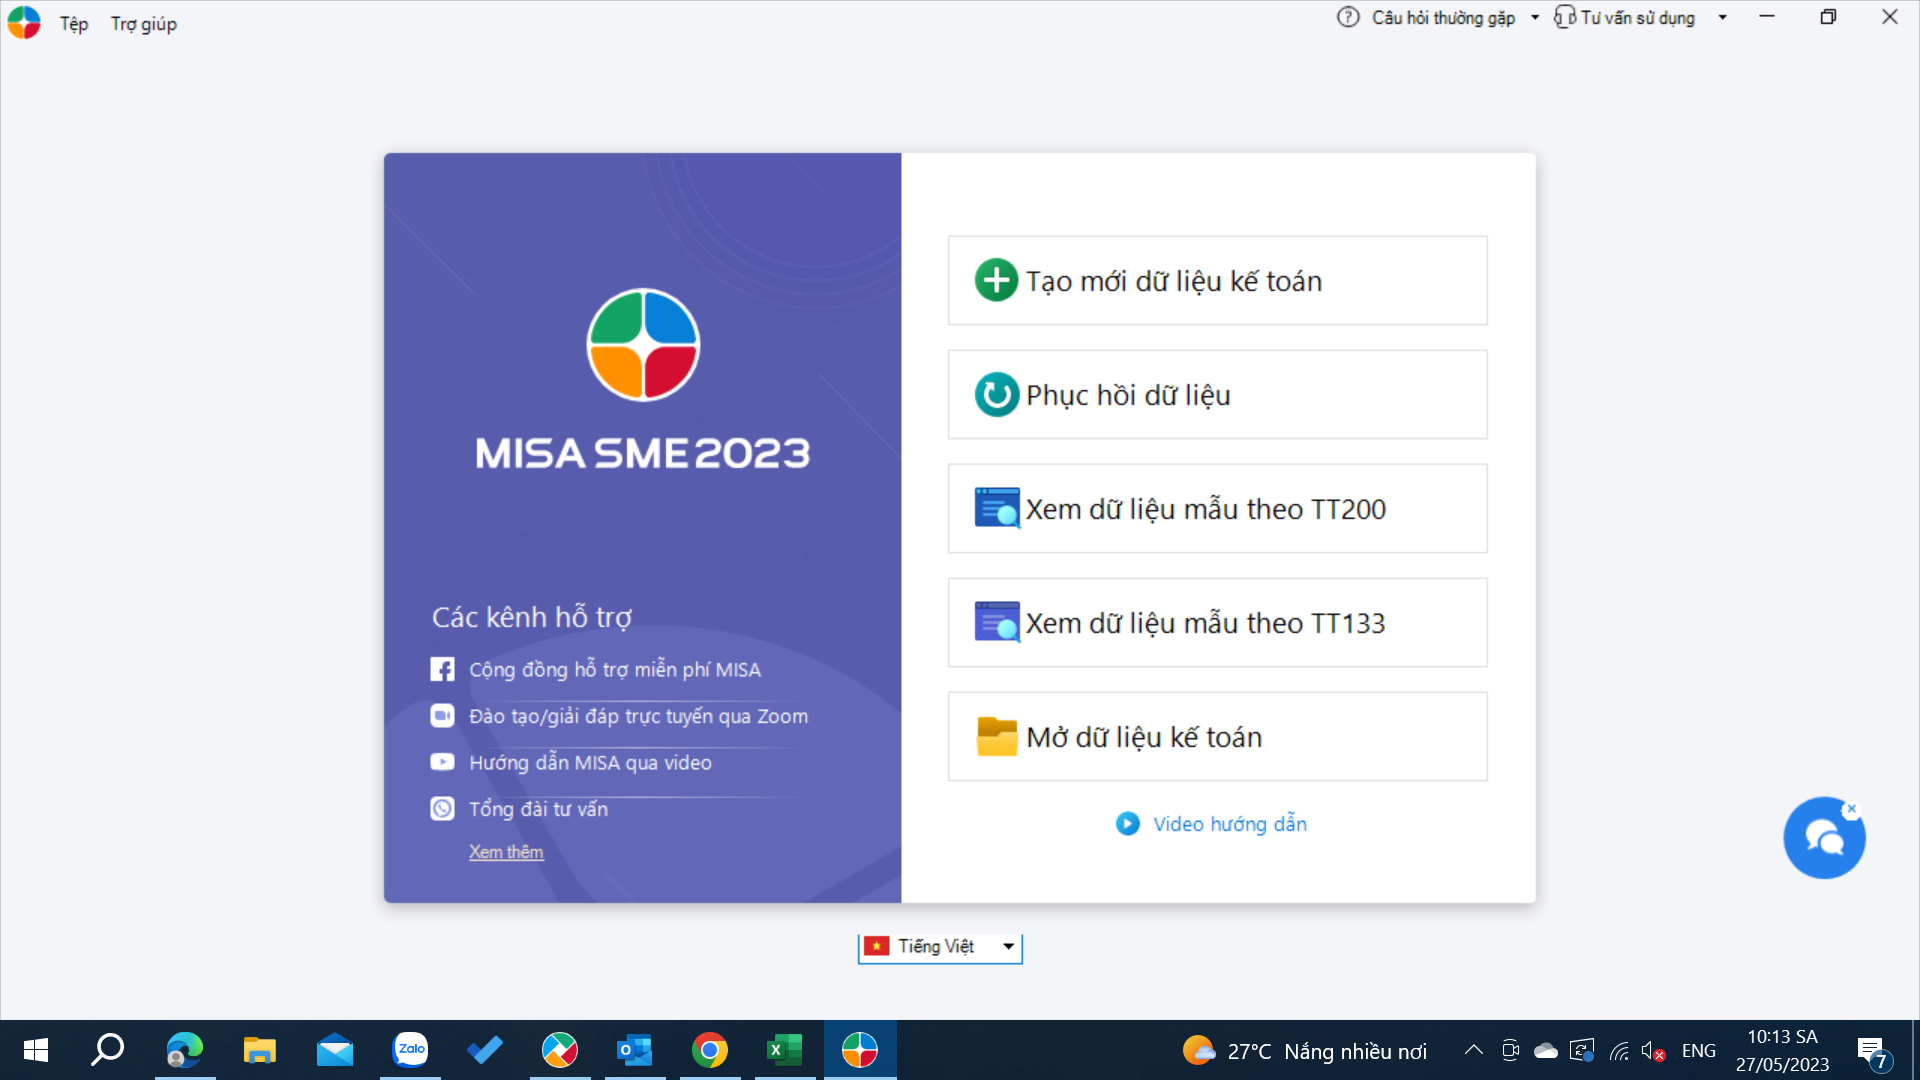1920x1080 pixels.
Task: Open the Tiếng Việt language dropdown
Action: (x=940, y=946)
